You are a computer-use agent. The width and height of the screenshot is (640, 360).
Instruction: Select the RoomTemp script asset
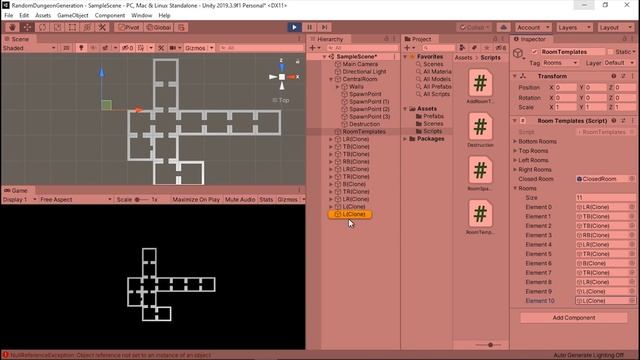point(480,217)
